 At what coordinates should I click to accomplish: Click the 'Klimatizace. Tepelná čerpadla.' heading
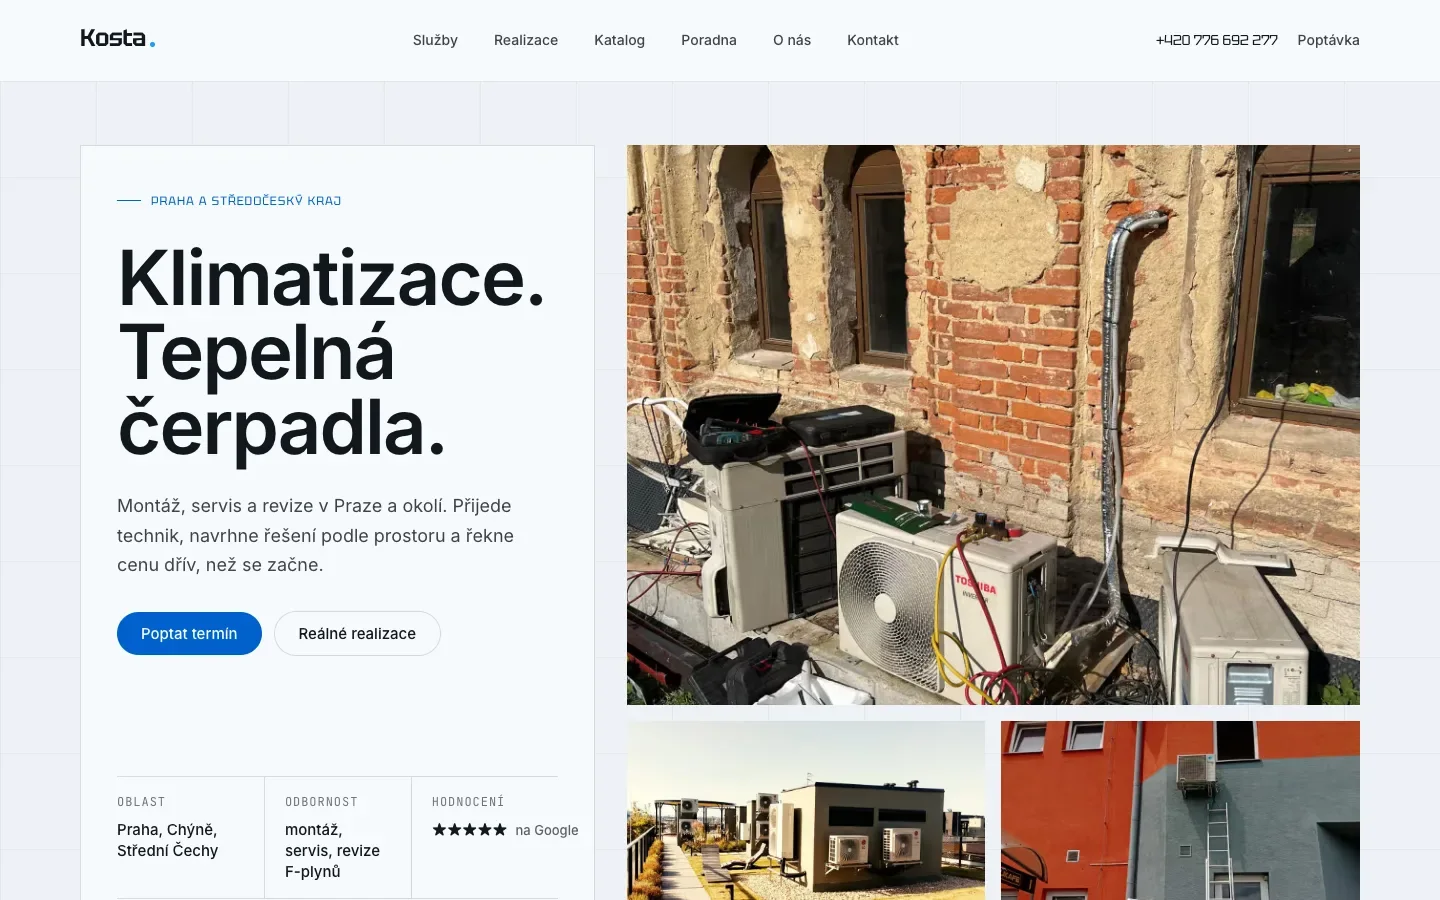click(x=332, y=353)
